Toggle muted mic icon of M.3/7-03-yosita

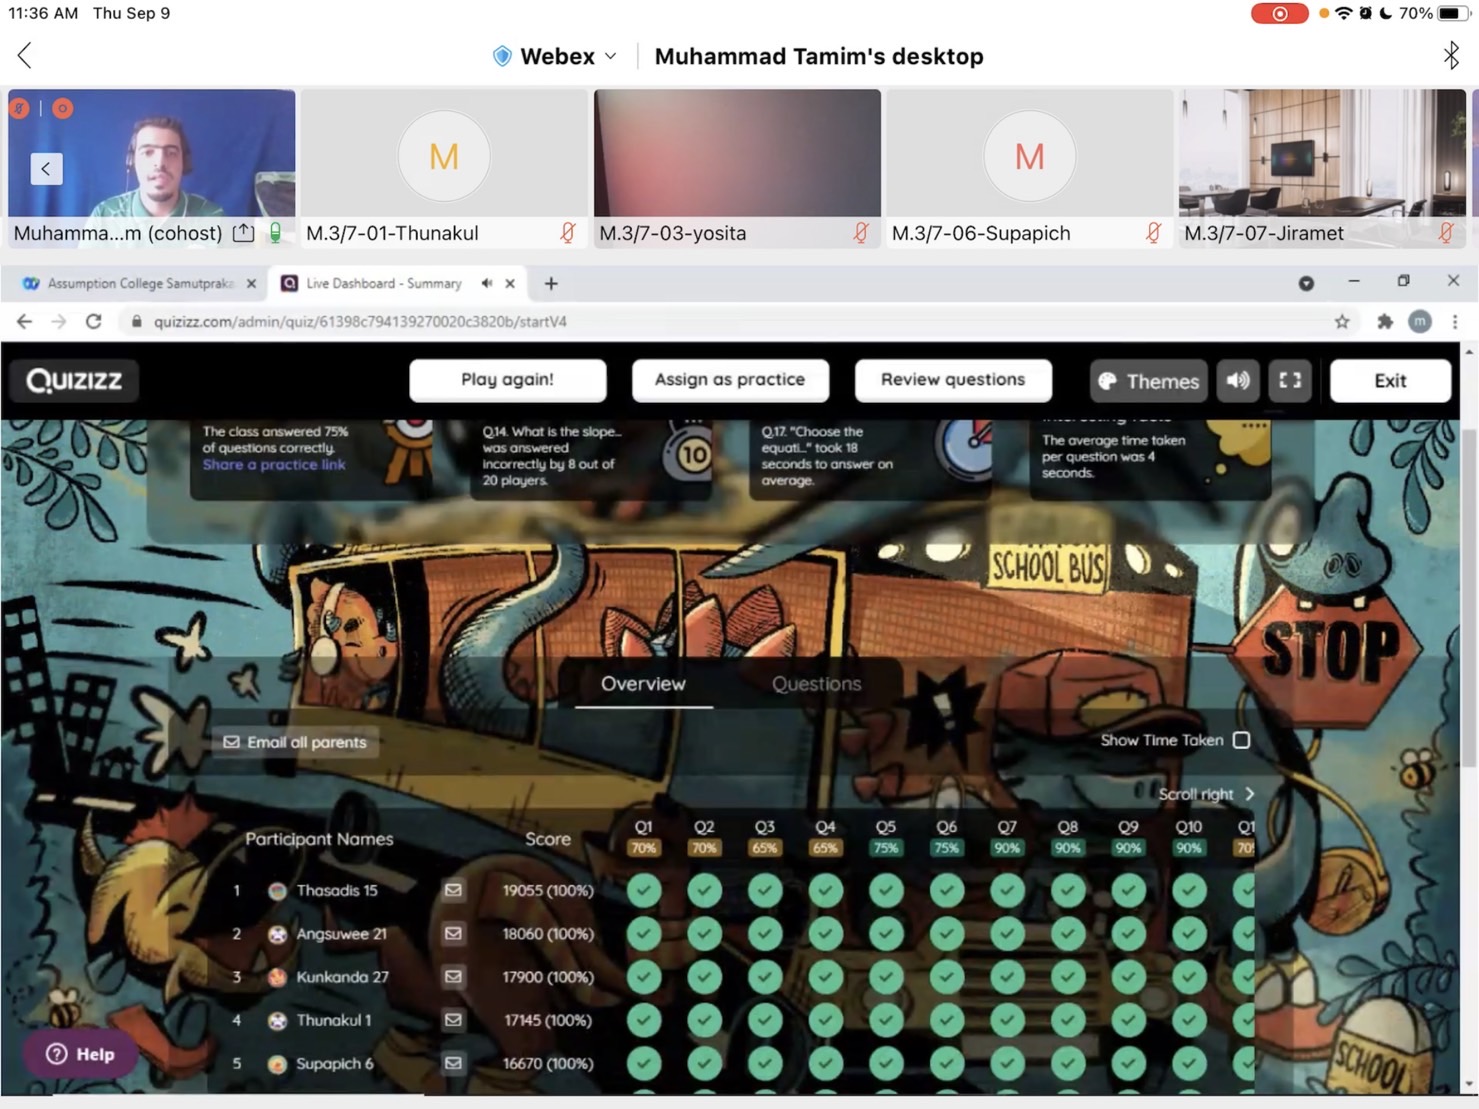(x=860, y=233)
